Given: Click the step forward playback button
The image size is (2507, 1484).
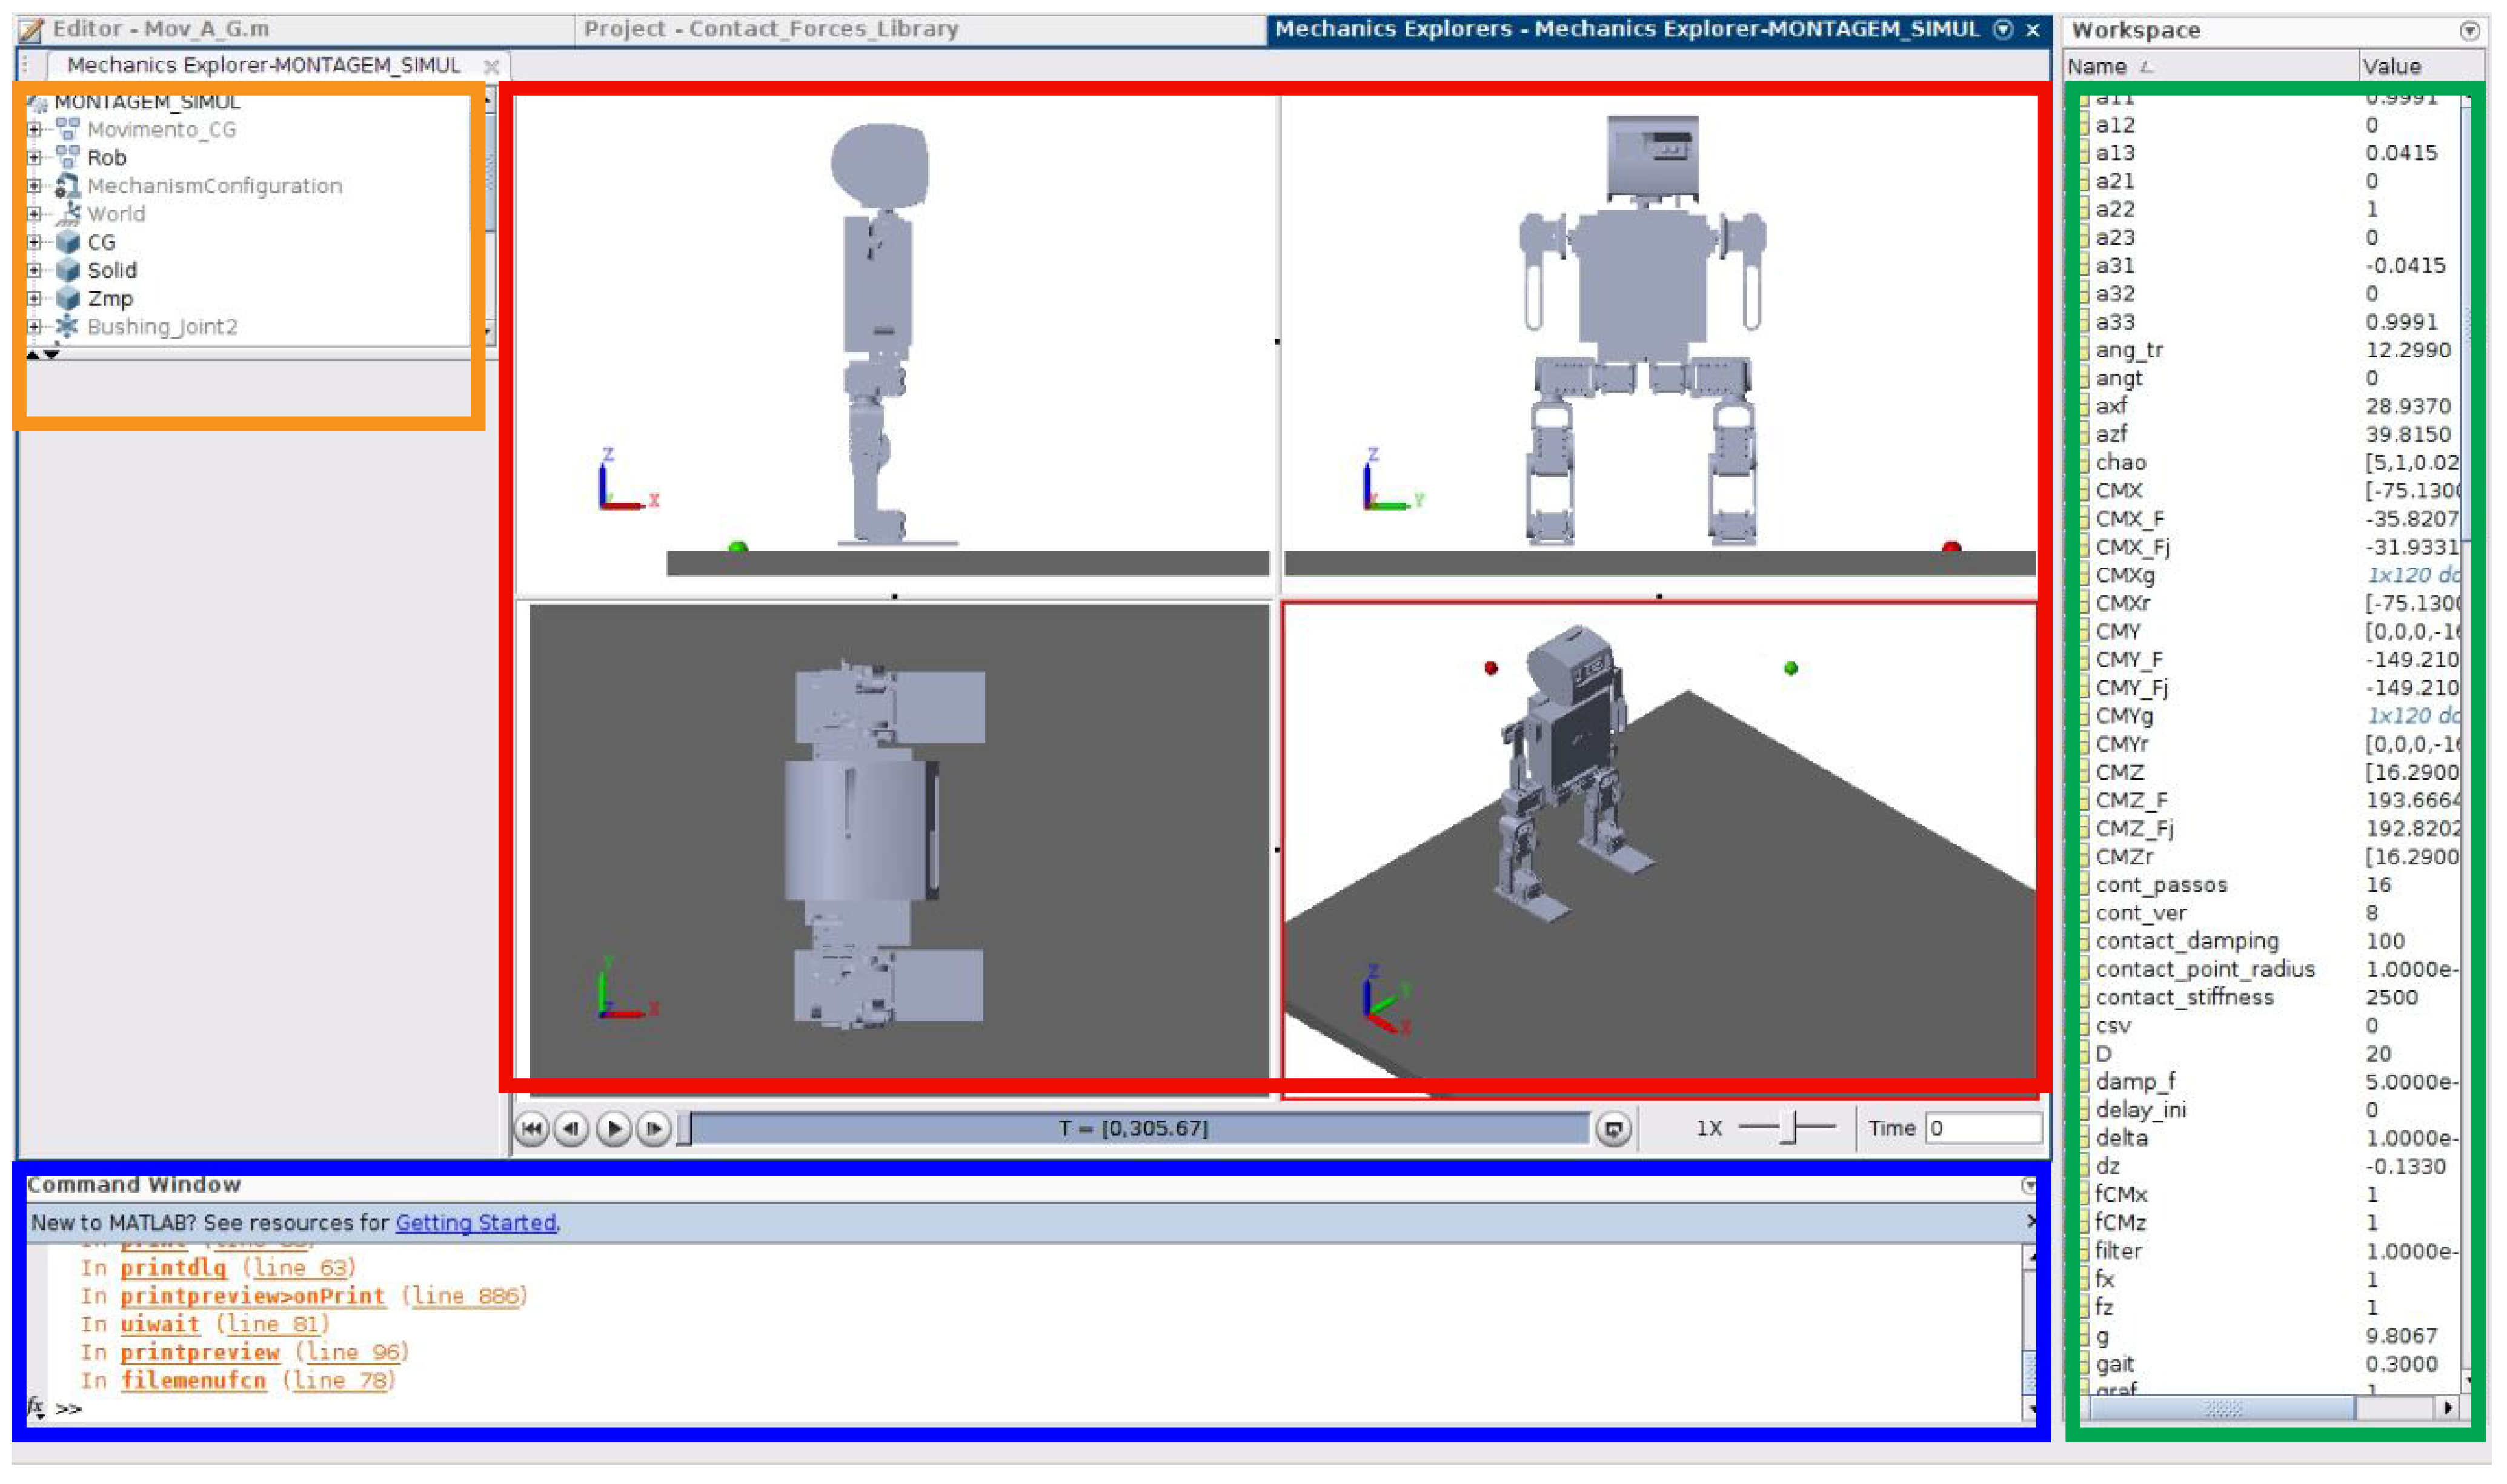Looking at the screenshot, I should [x=654, y=1129].
